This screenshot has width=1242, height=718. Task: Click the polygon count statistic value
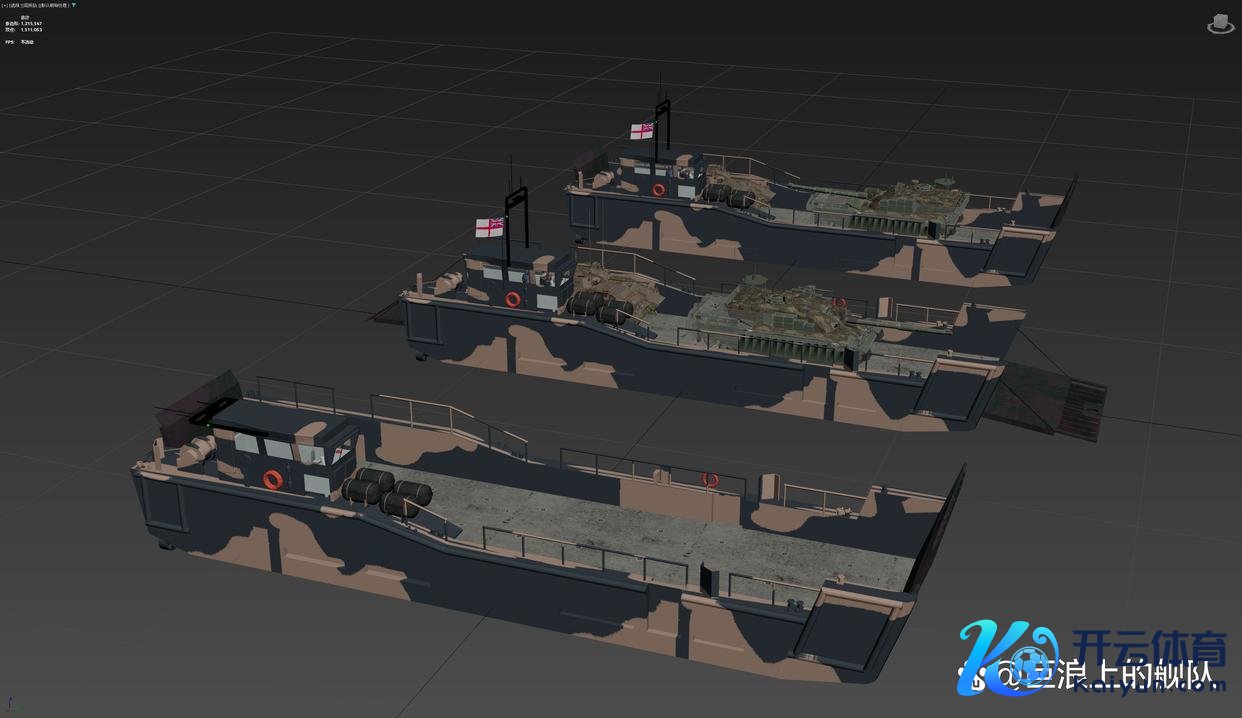pyautogui.click(x=31, y=23)
